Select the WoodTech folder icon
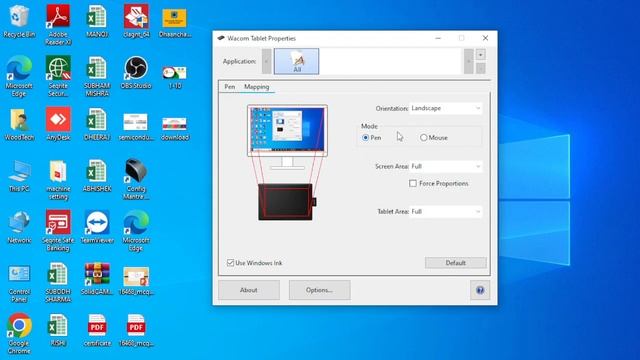Image resolution: width=640 pixels, height=360 pixels. pyautogui.click(x=19, y=124)
